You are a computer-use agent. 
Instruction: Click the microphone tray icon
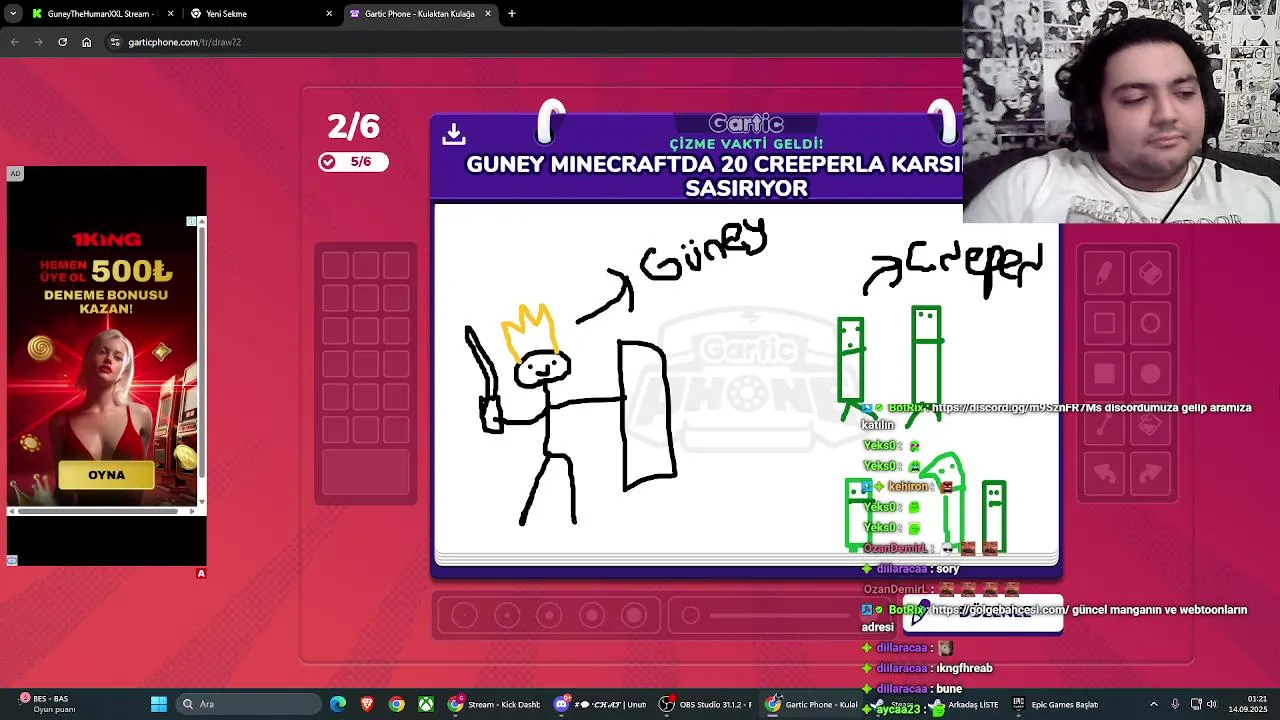(1175, 704)
